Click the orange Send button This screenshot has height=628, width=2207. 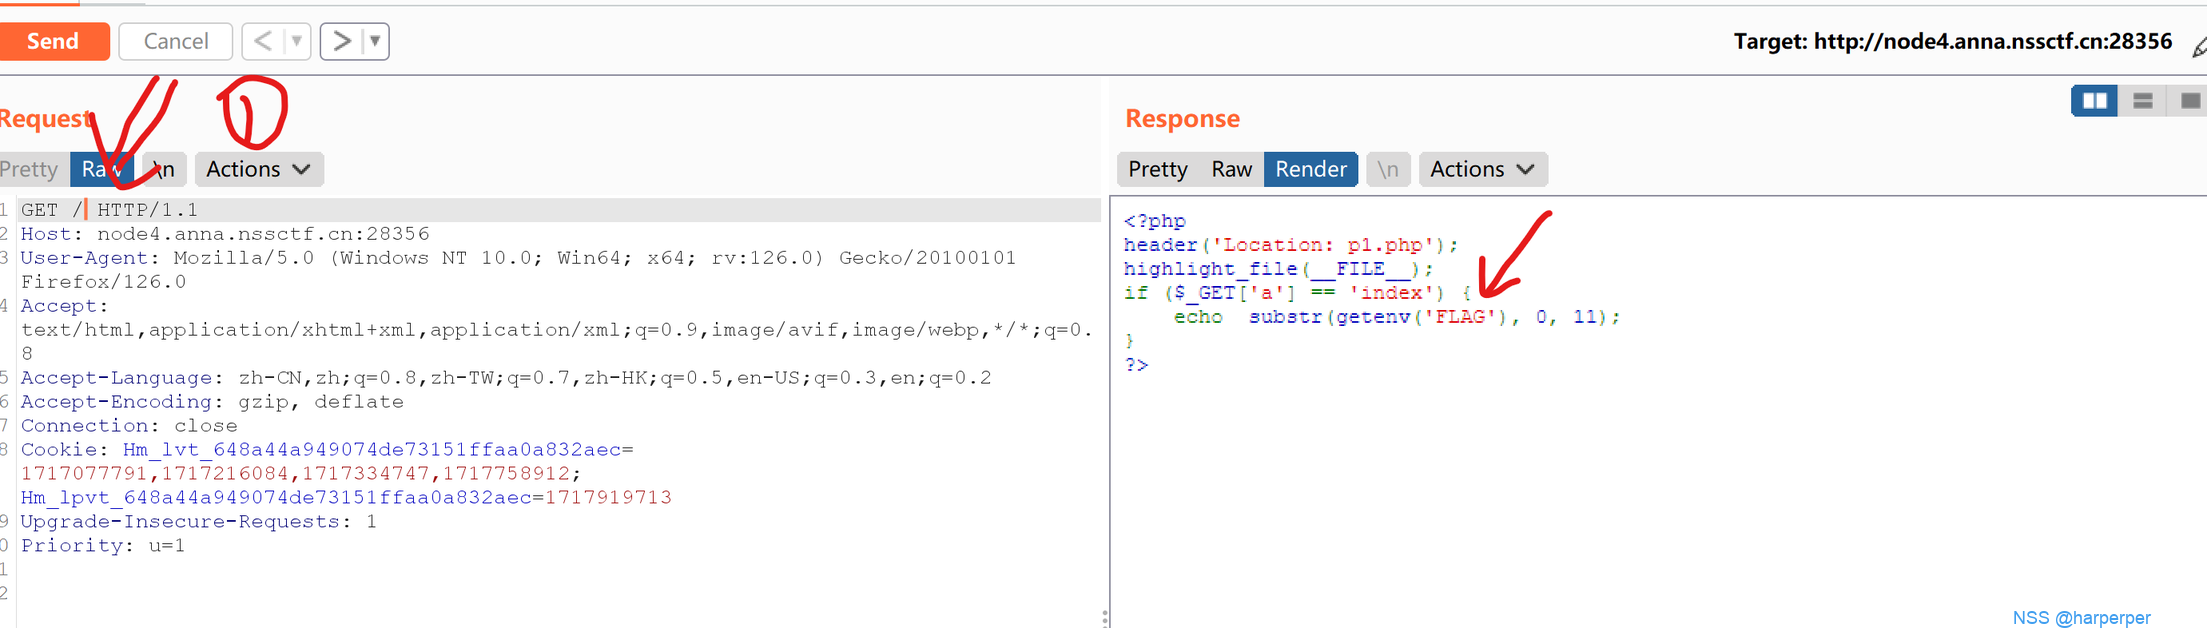tap(53, 41)
